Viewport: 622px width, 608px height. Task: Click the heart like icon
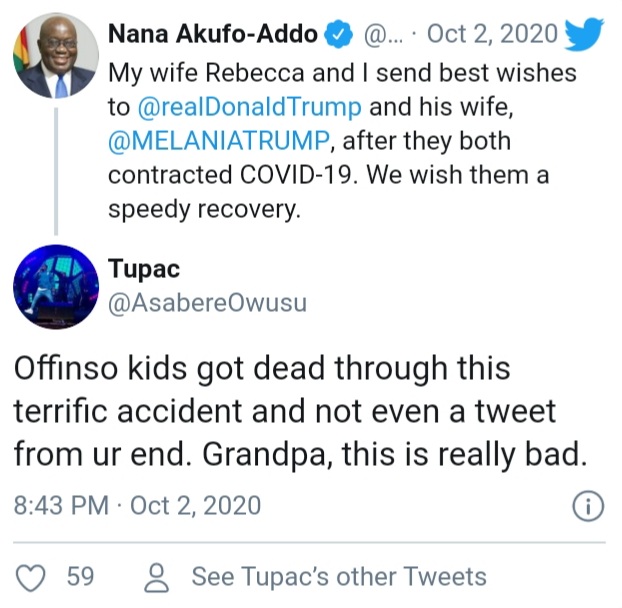click(34, 576)
